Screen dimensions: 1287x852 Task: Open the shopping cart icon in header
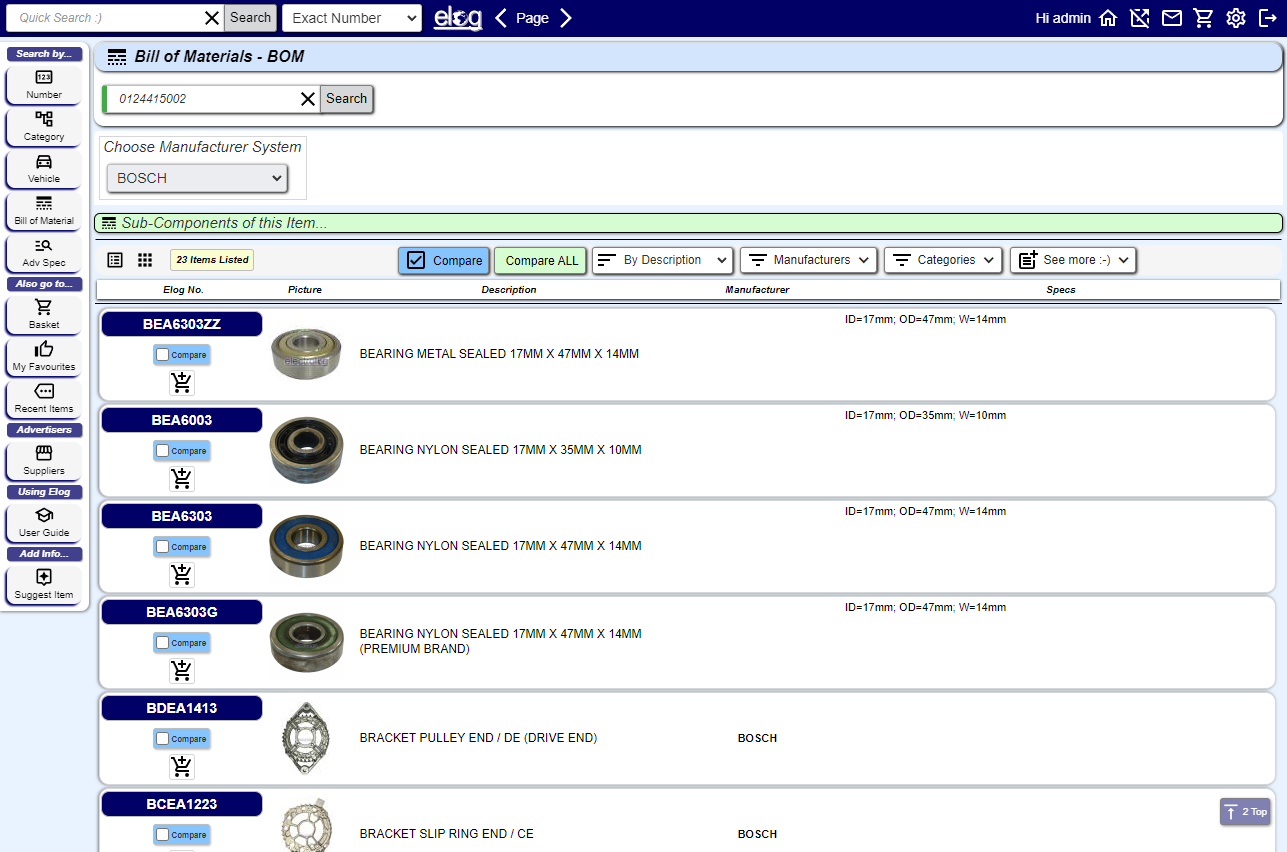pos(1203,18)
